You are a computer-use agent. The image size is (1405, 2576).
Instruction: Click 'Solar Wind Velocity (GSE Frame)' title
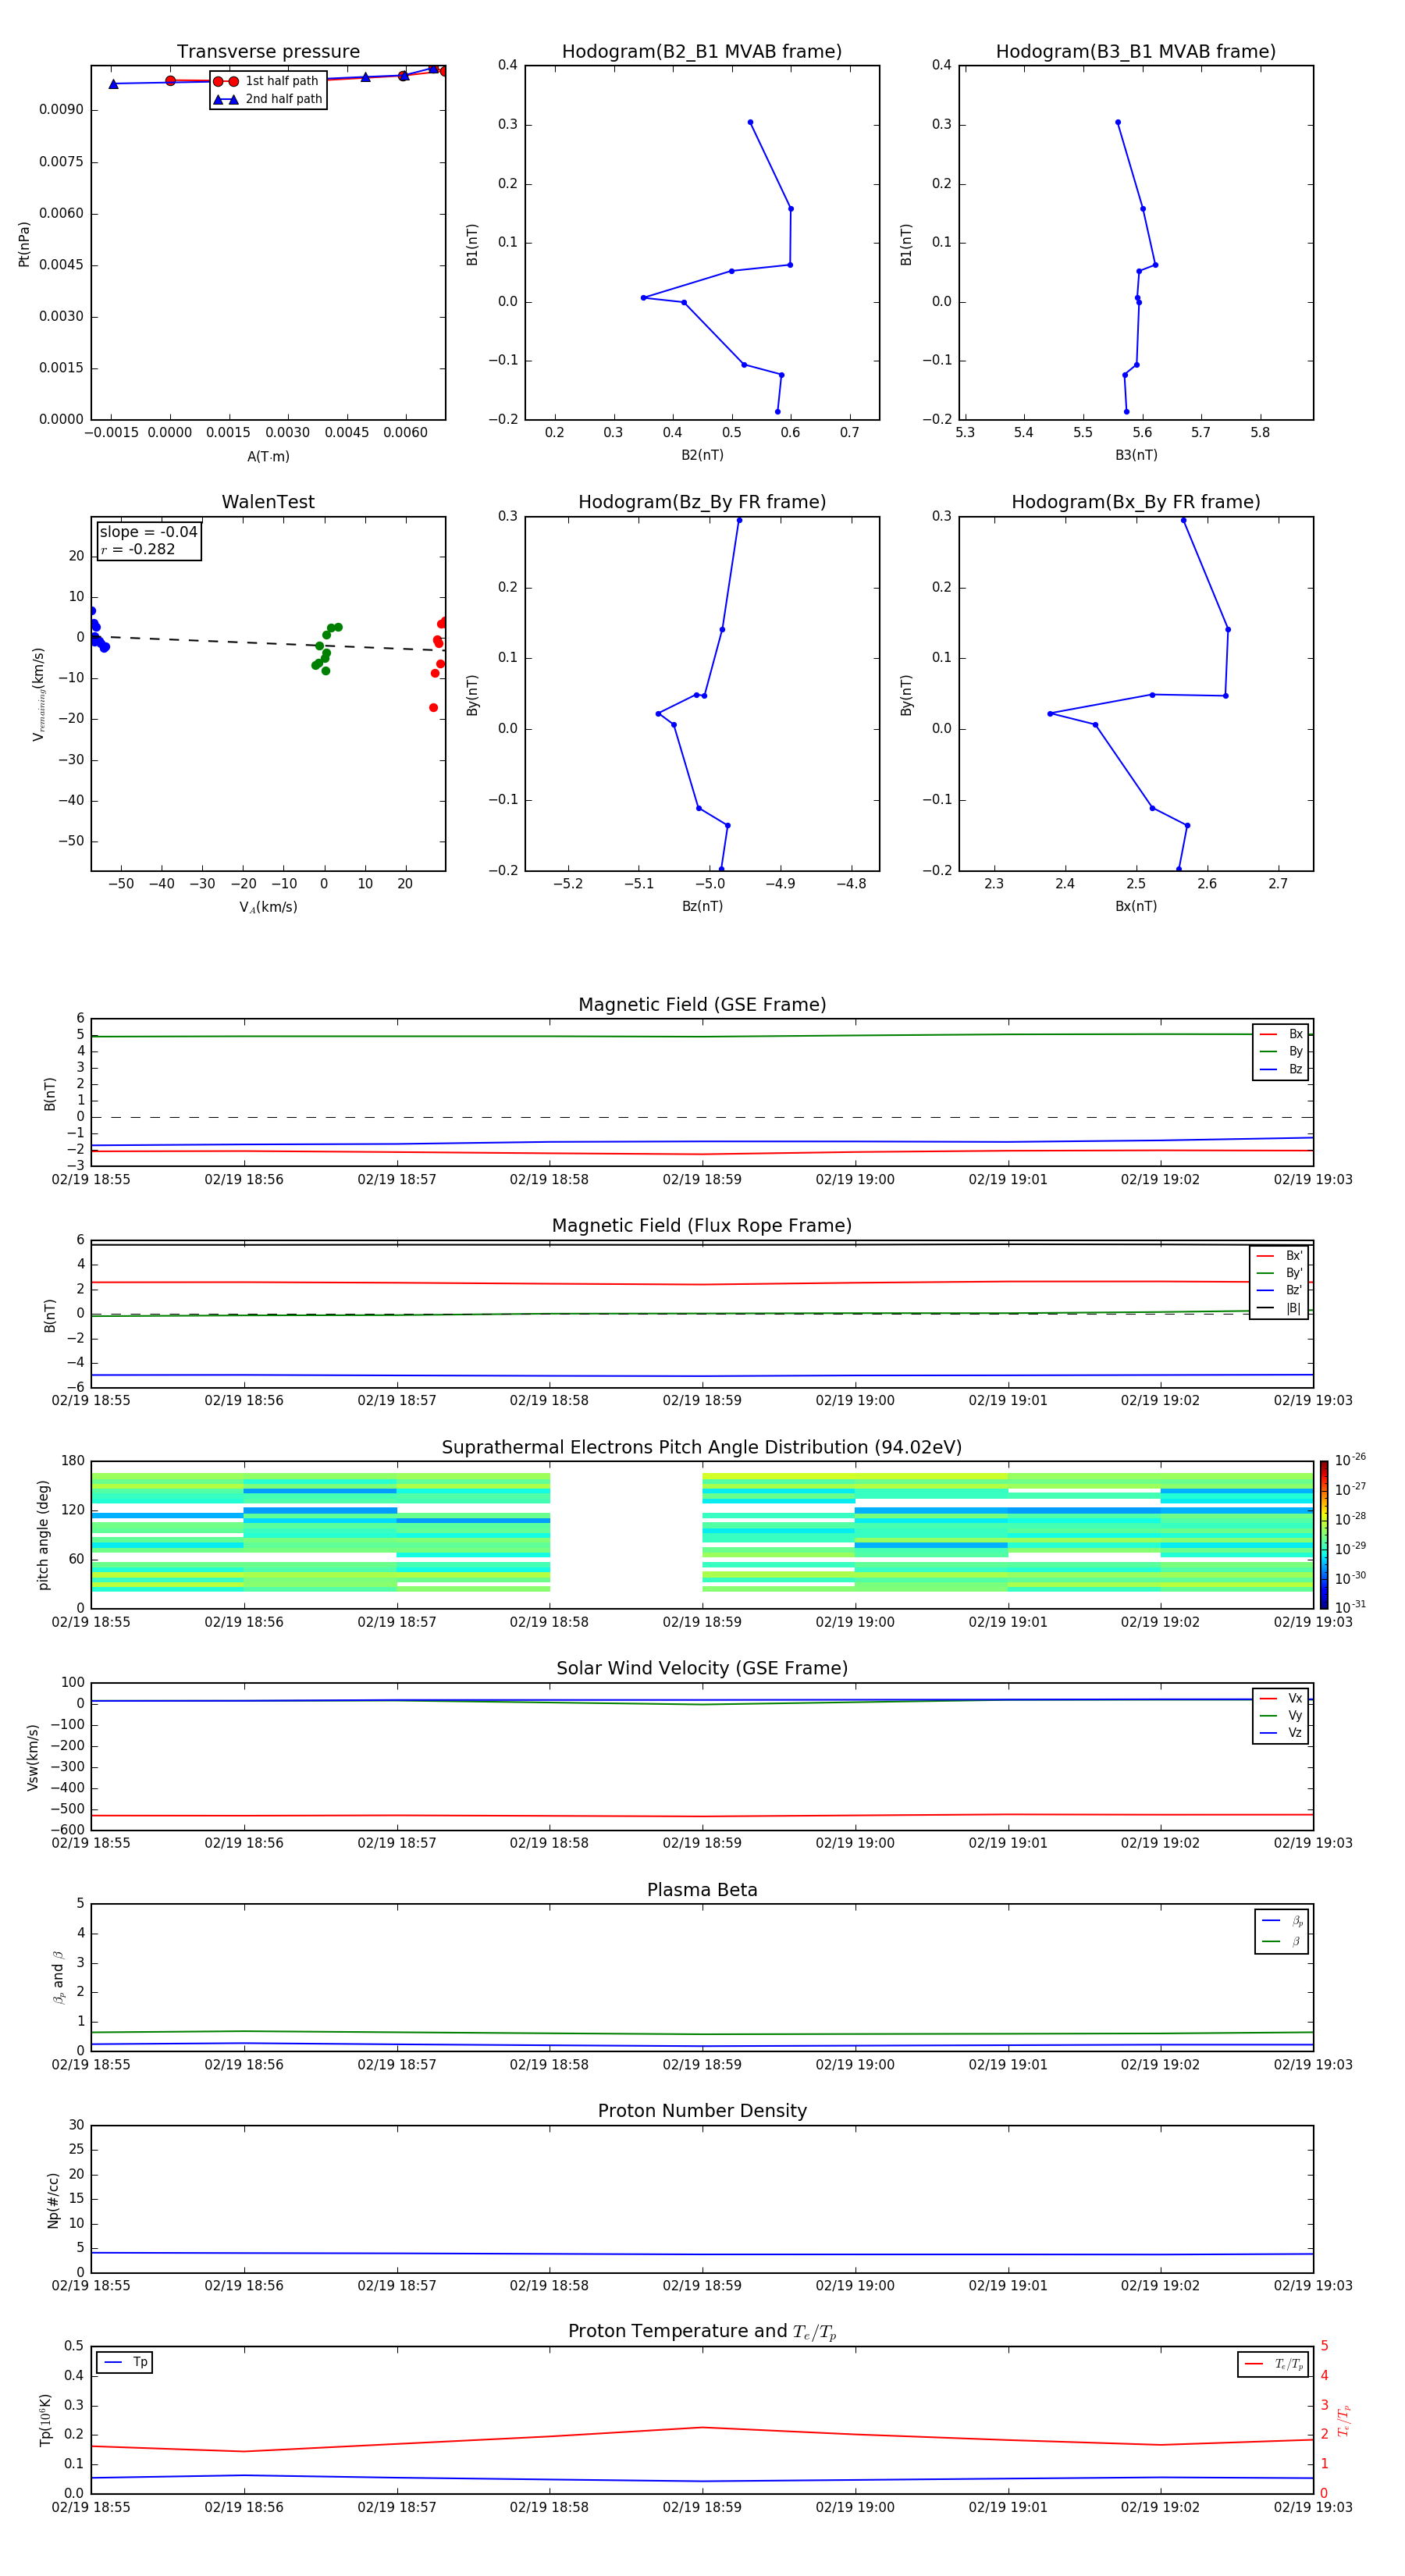pyautogui.click(x=702, y=1669)
